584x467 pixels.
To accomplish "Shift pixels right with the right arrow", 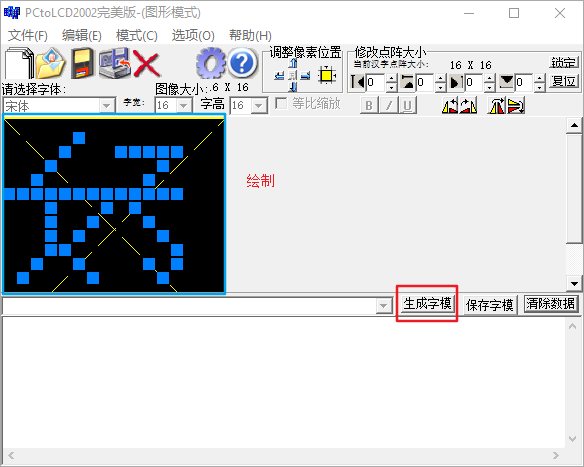I will (305, 76).
